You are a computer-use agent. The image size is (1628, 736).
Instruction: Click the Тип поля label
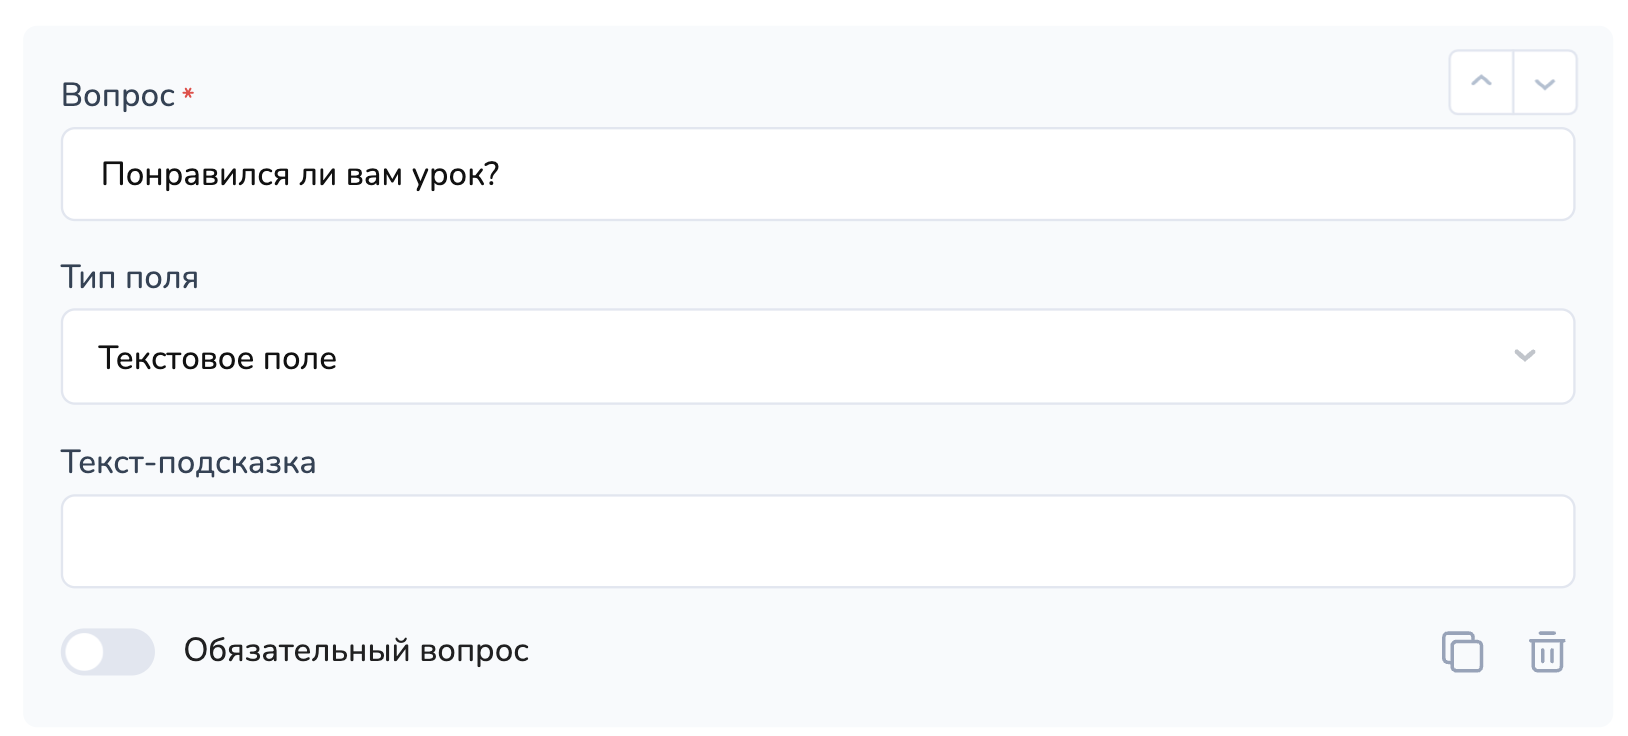click(x=130, y=277)
